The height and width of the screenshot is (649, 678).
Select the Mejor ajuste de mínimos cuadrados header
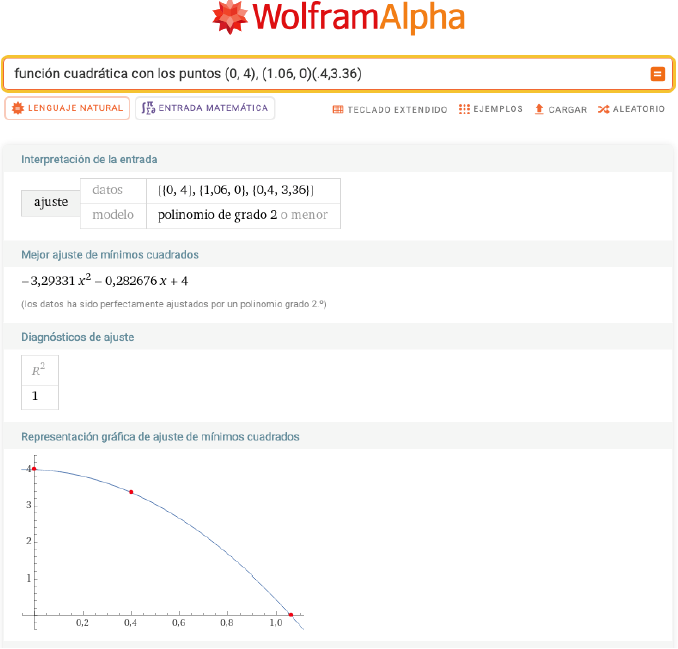tap(110, 254)
